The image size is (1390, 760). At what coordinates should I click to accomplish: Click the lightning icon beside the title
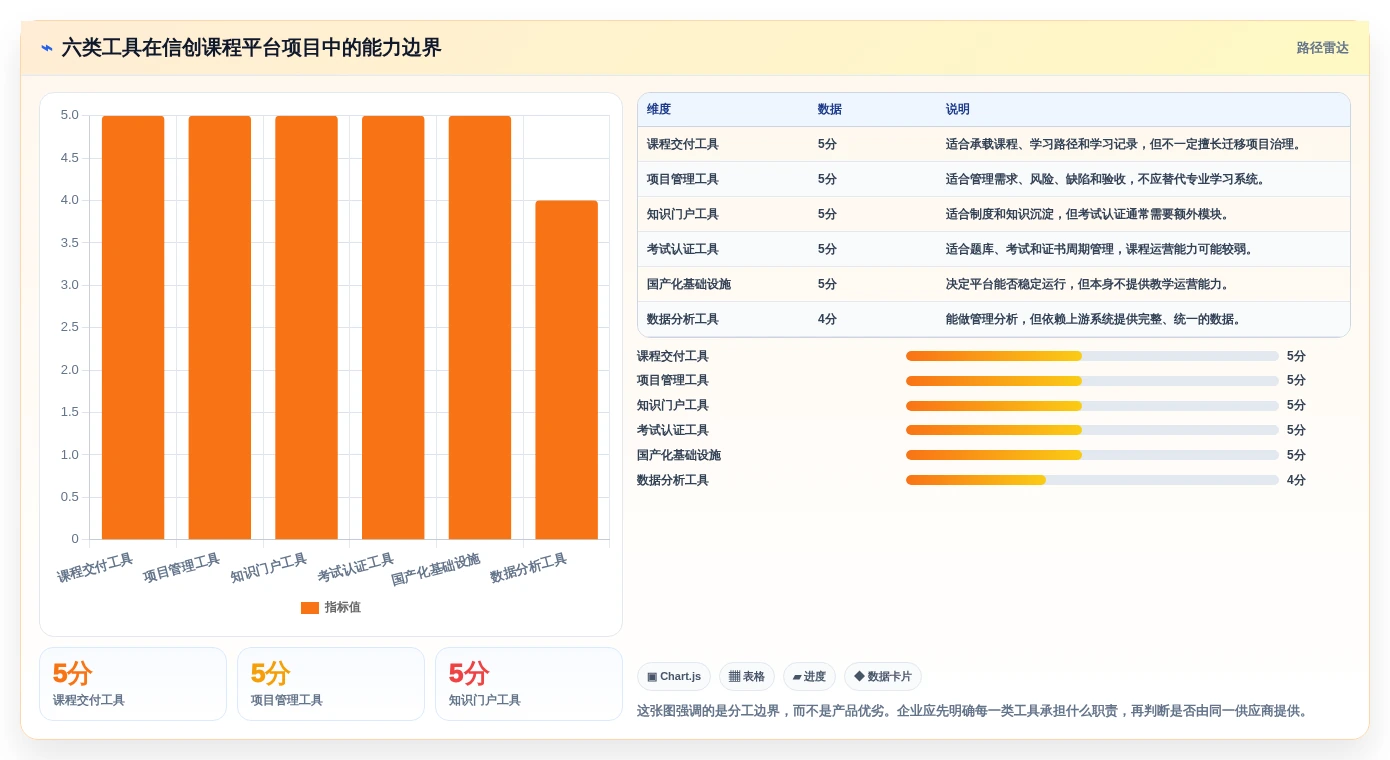(47, 48)
